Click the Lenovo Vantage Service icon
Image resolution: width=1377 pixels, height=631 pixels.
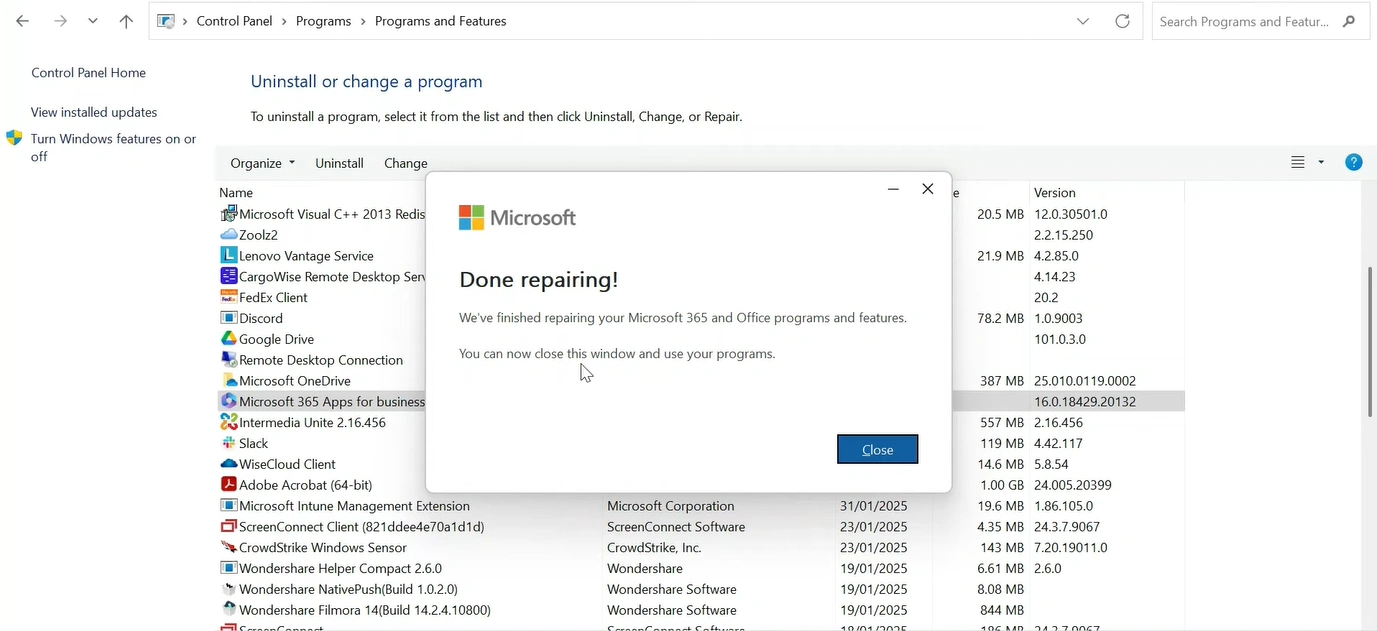pos(228,256)
